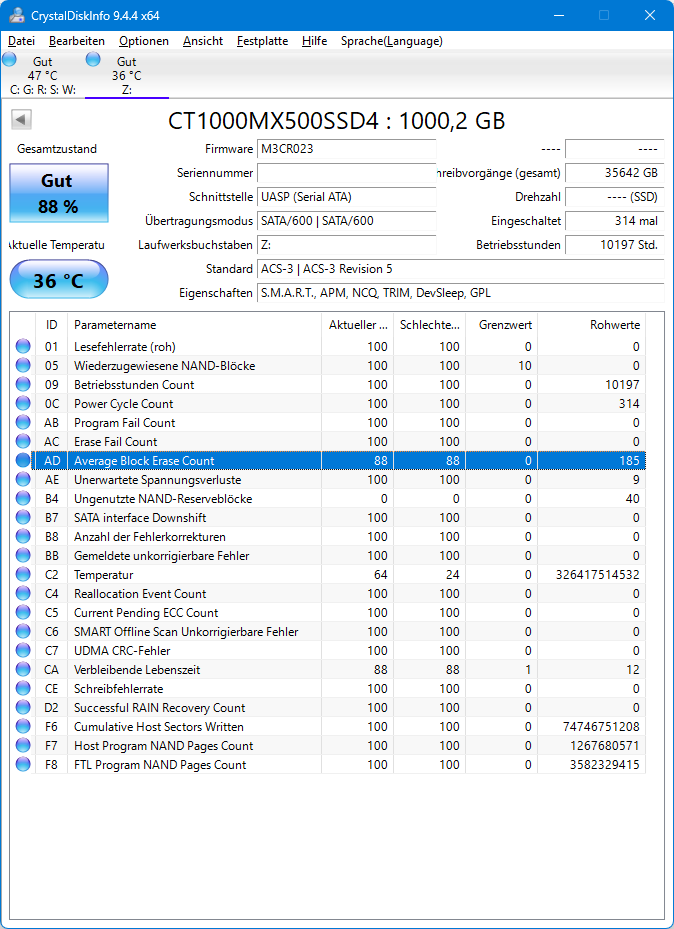Select the first disk status orb at 47 °C
674x929 pixels.
pos(9,59)
